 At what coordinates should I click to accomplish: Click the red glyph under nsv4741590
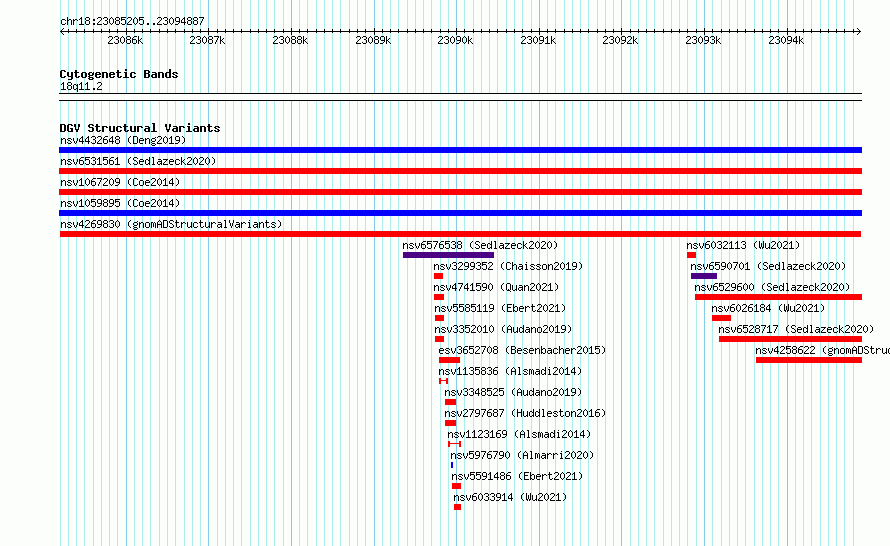tap(439, 297)
